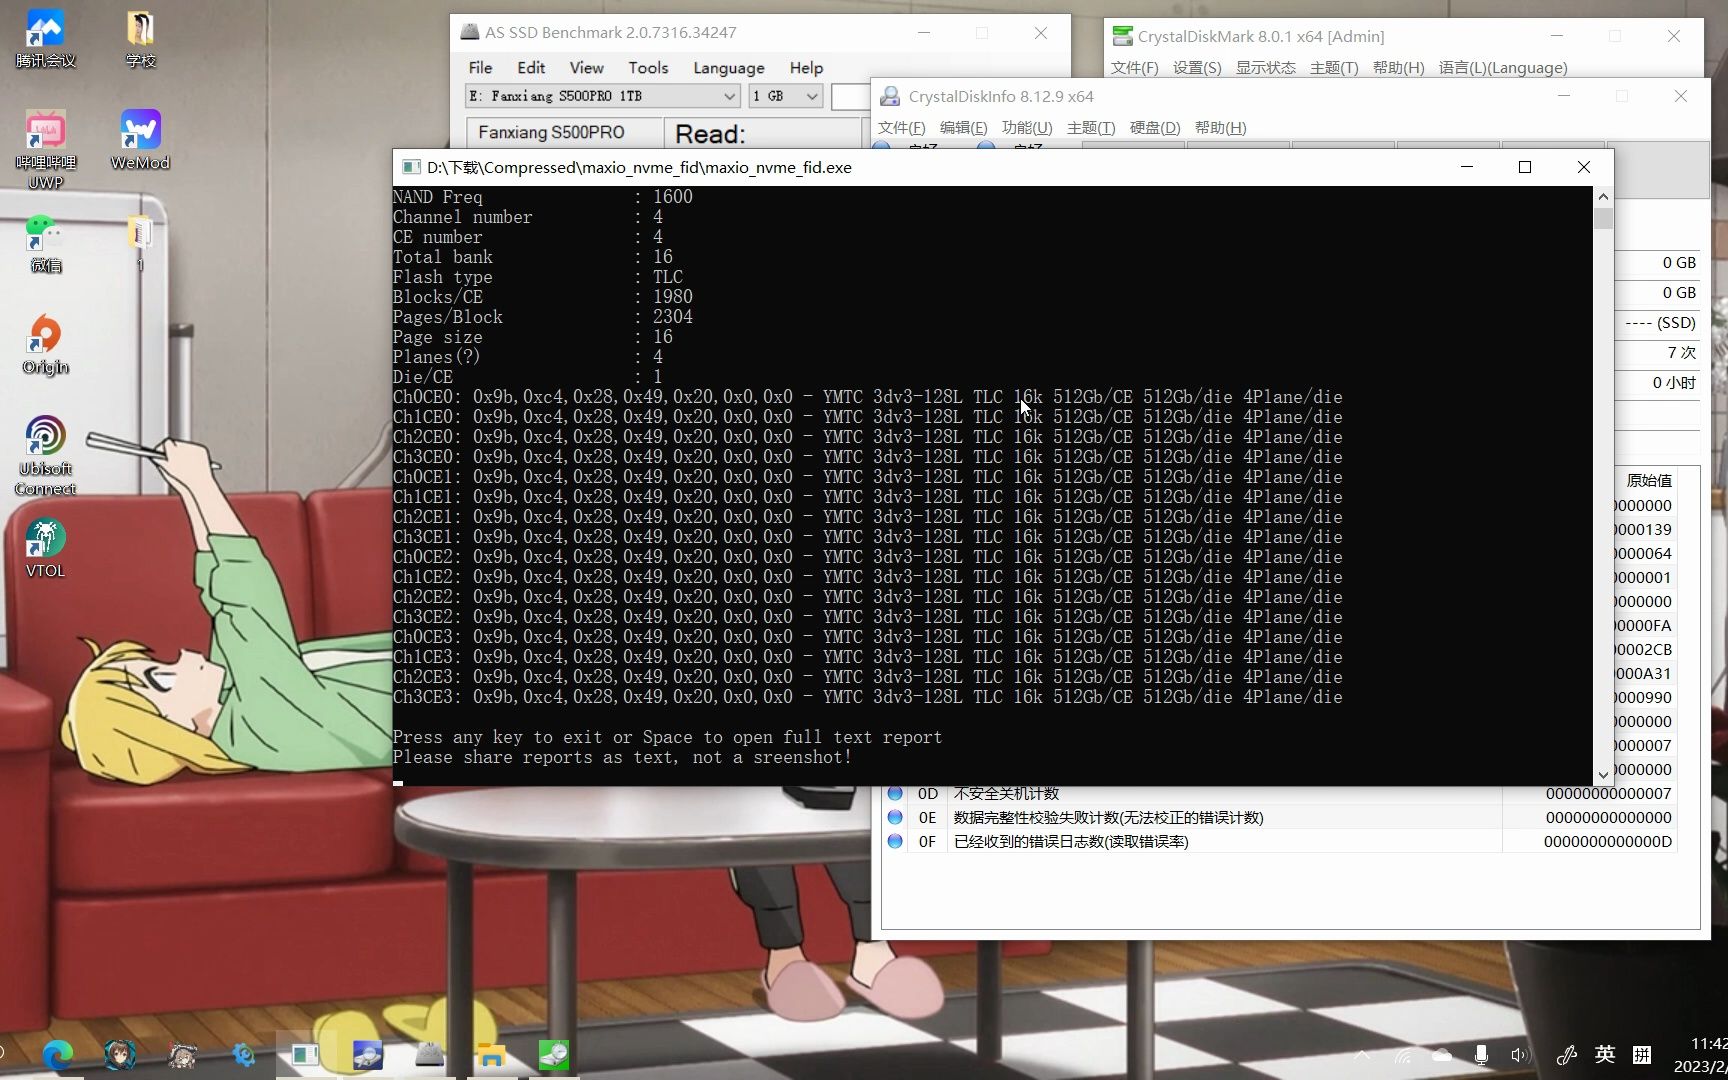Click the AS SSD Benchmark title icon

tap(469, 32)
